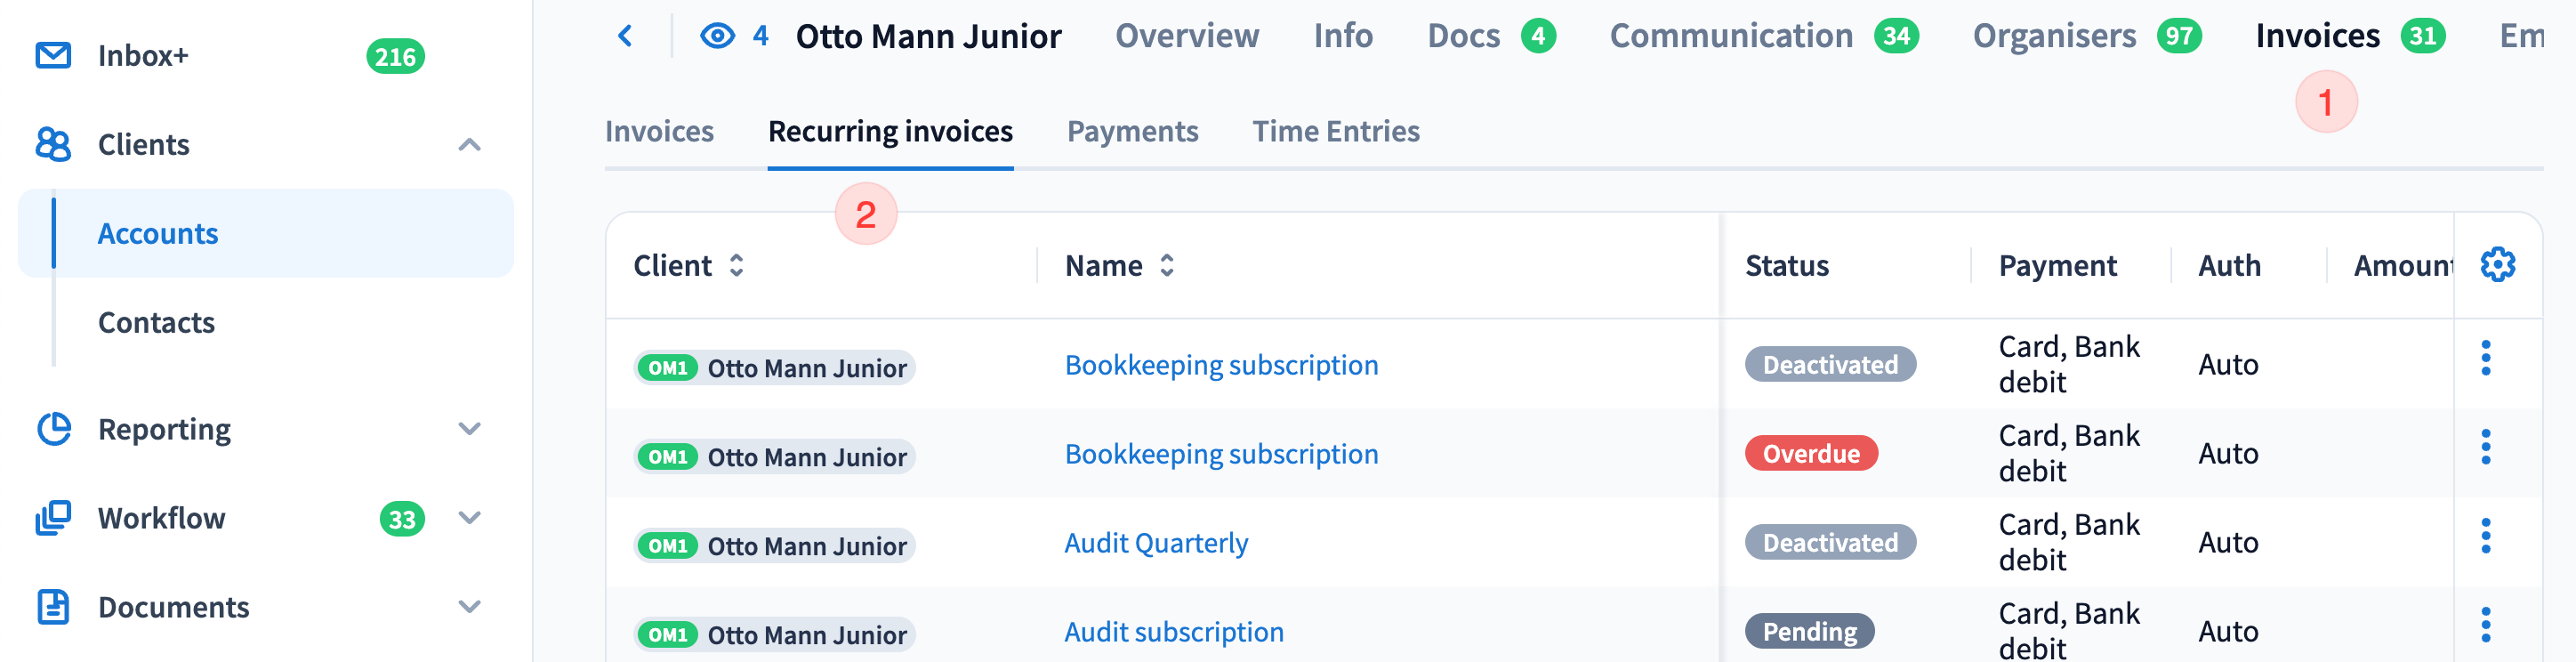Image resolution: width=2576 pixels, height=662 pixels.
Task: Click the Overdue status badge
Action: (x=1810, y=454)
